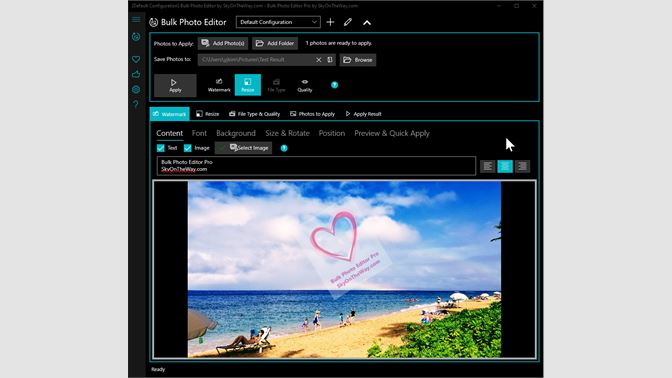672x378 pixels.
Task: Uncheck the Text checkbox
Action: (x=161, y=148)
